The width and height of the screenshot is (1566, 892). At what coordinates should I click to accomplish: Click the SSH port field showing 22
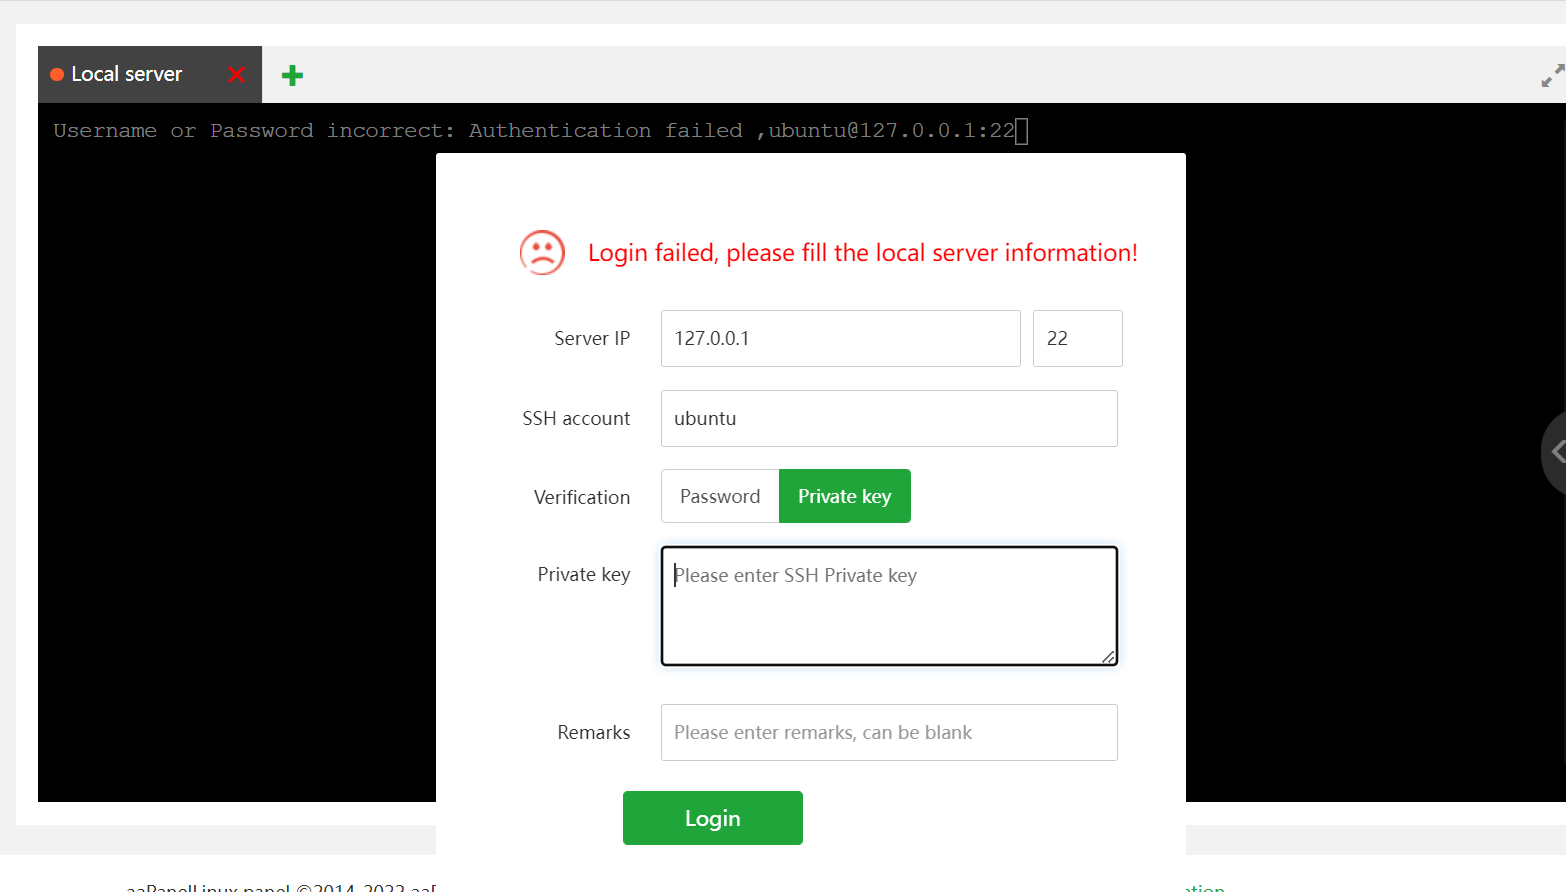(1077, 338)
